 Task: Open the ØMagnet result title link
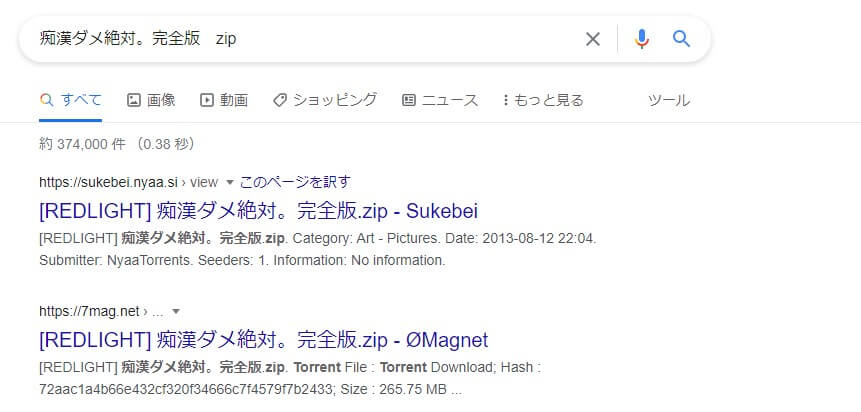(x=264, y=340)
